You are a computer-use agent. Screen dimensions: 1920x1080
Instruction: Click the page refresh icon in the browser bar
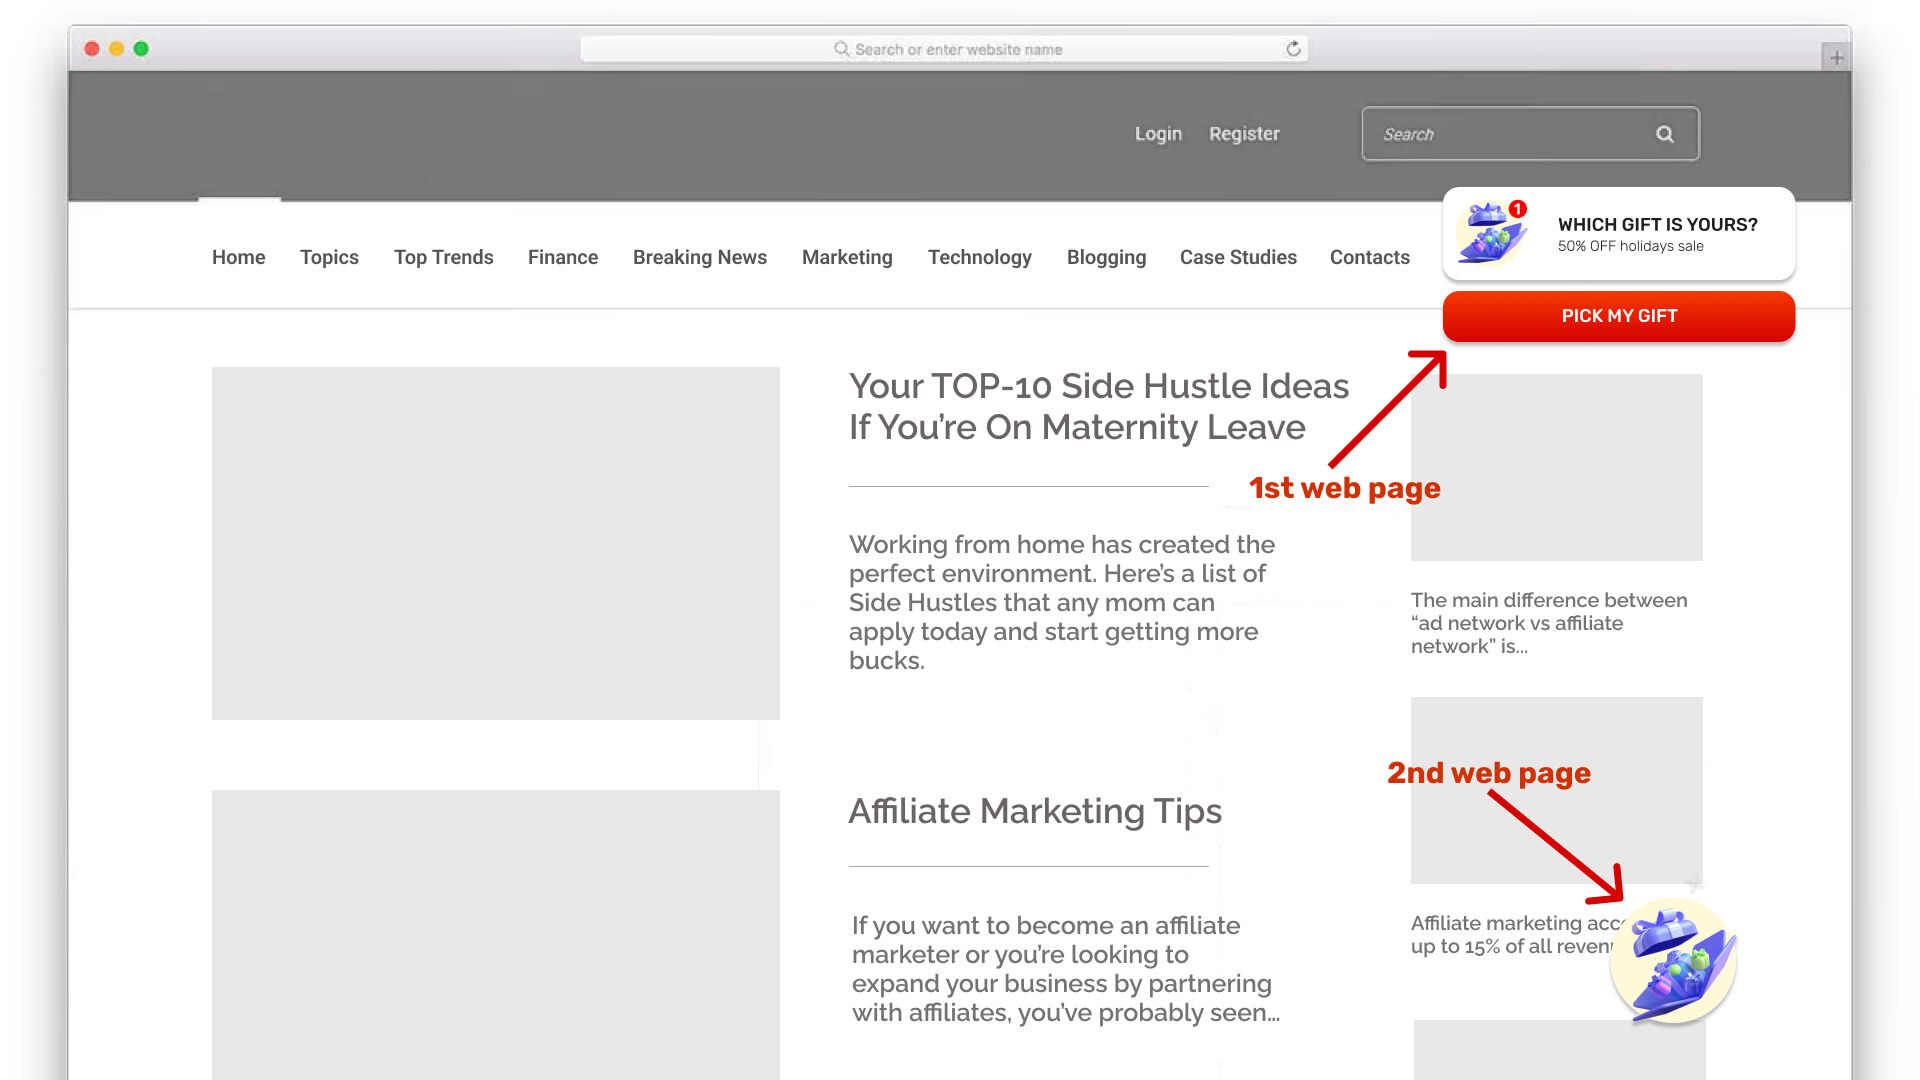[1293, 48]
